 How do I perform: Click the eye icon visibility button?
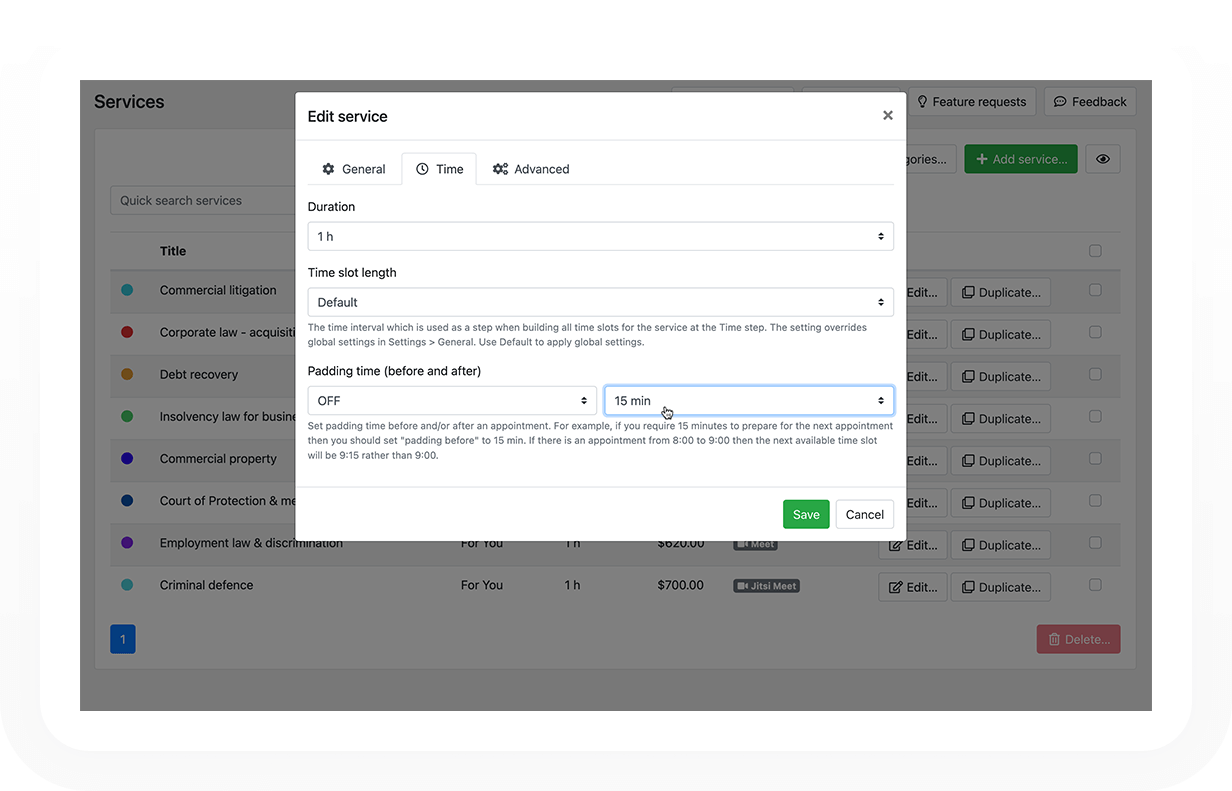click(1102, 159)
